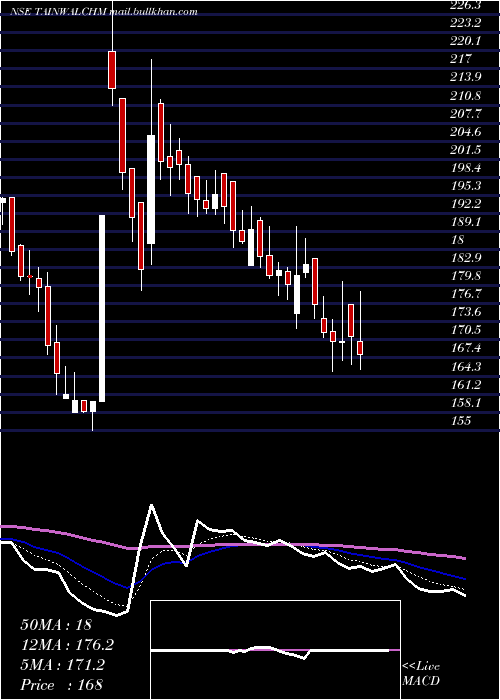Click the highest red candlestick near 217
Image resolution: width=500 pixels, height=700 pixels.
pyautogui.click(x=112, y=70)
